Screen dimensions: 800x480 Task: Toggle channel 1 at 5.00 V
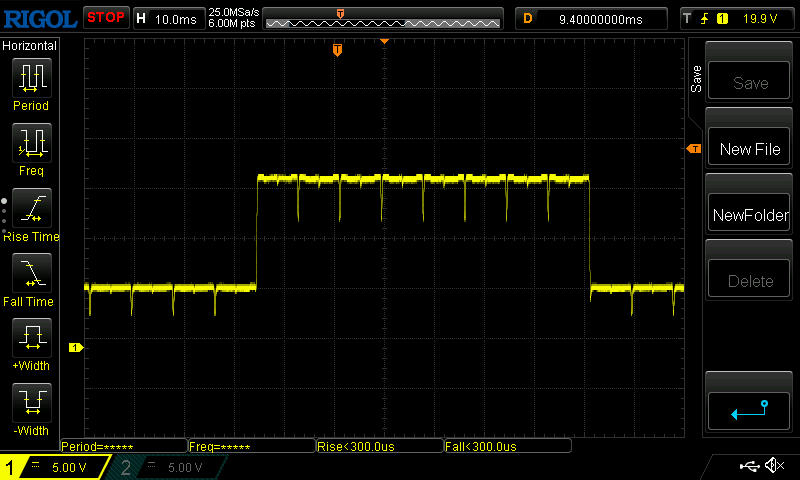coord(55,467)
